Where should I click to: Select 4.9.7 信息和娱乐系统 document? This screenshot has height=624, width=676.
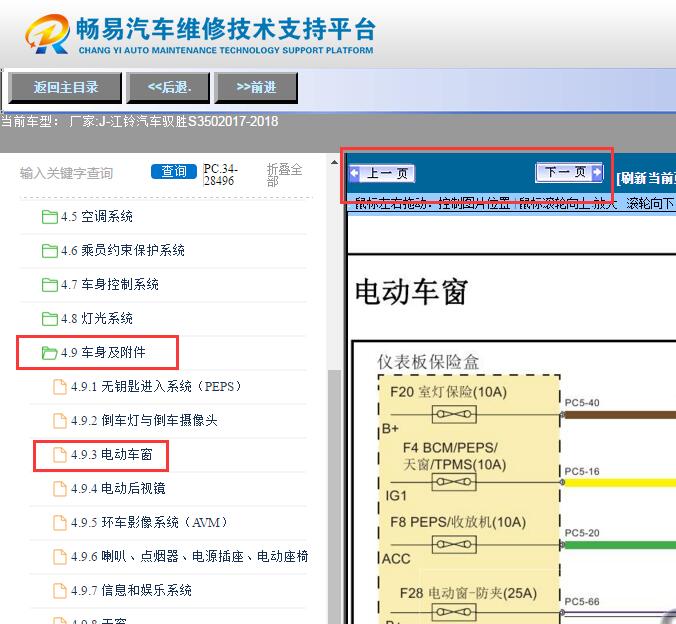131,590
